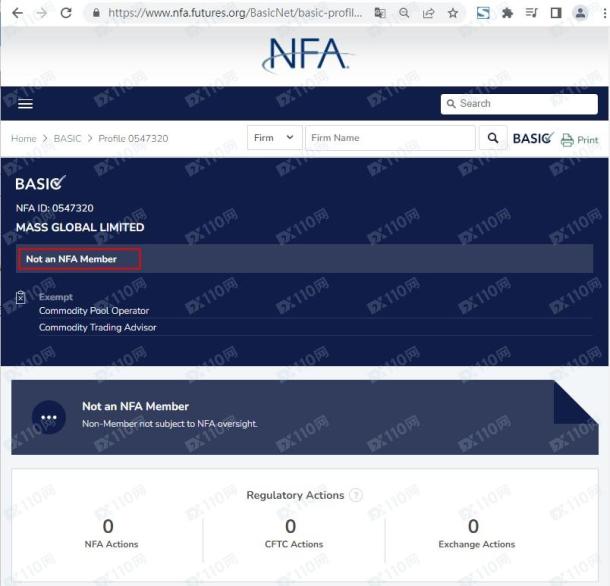610x586 pixels.
Task: Open the hamburger navigation menu
Action: click(25, 104)
